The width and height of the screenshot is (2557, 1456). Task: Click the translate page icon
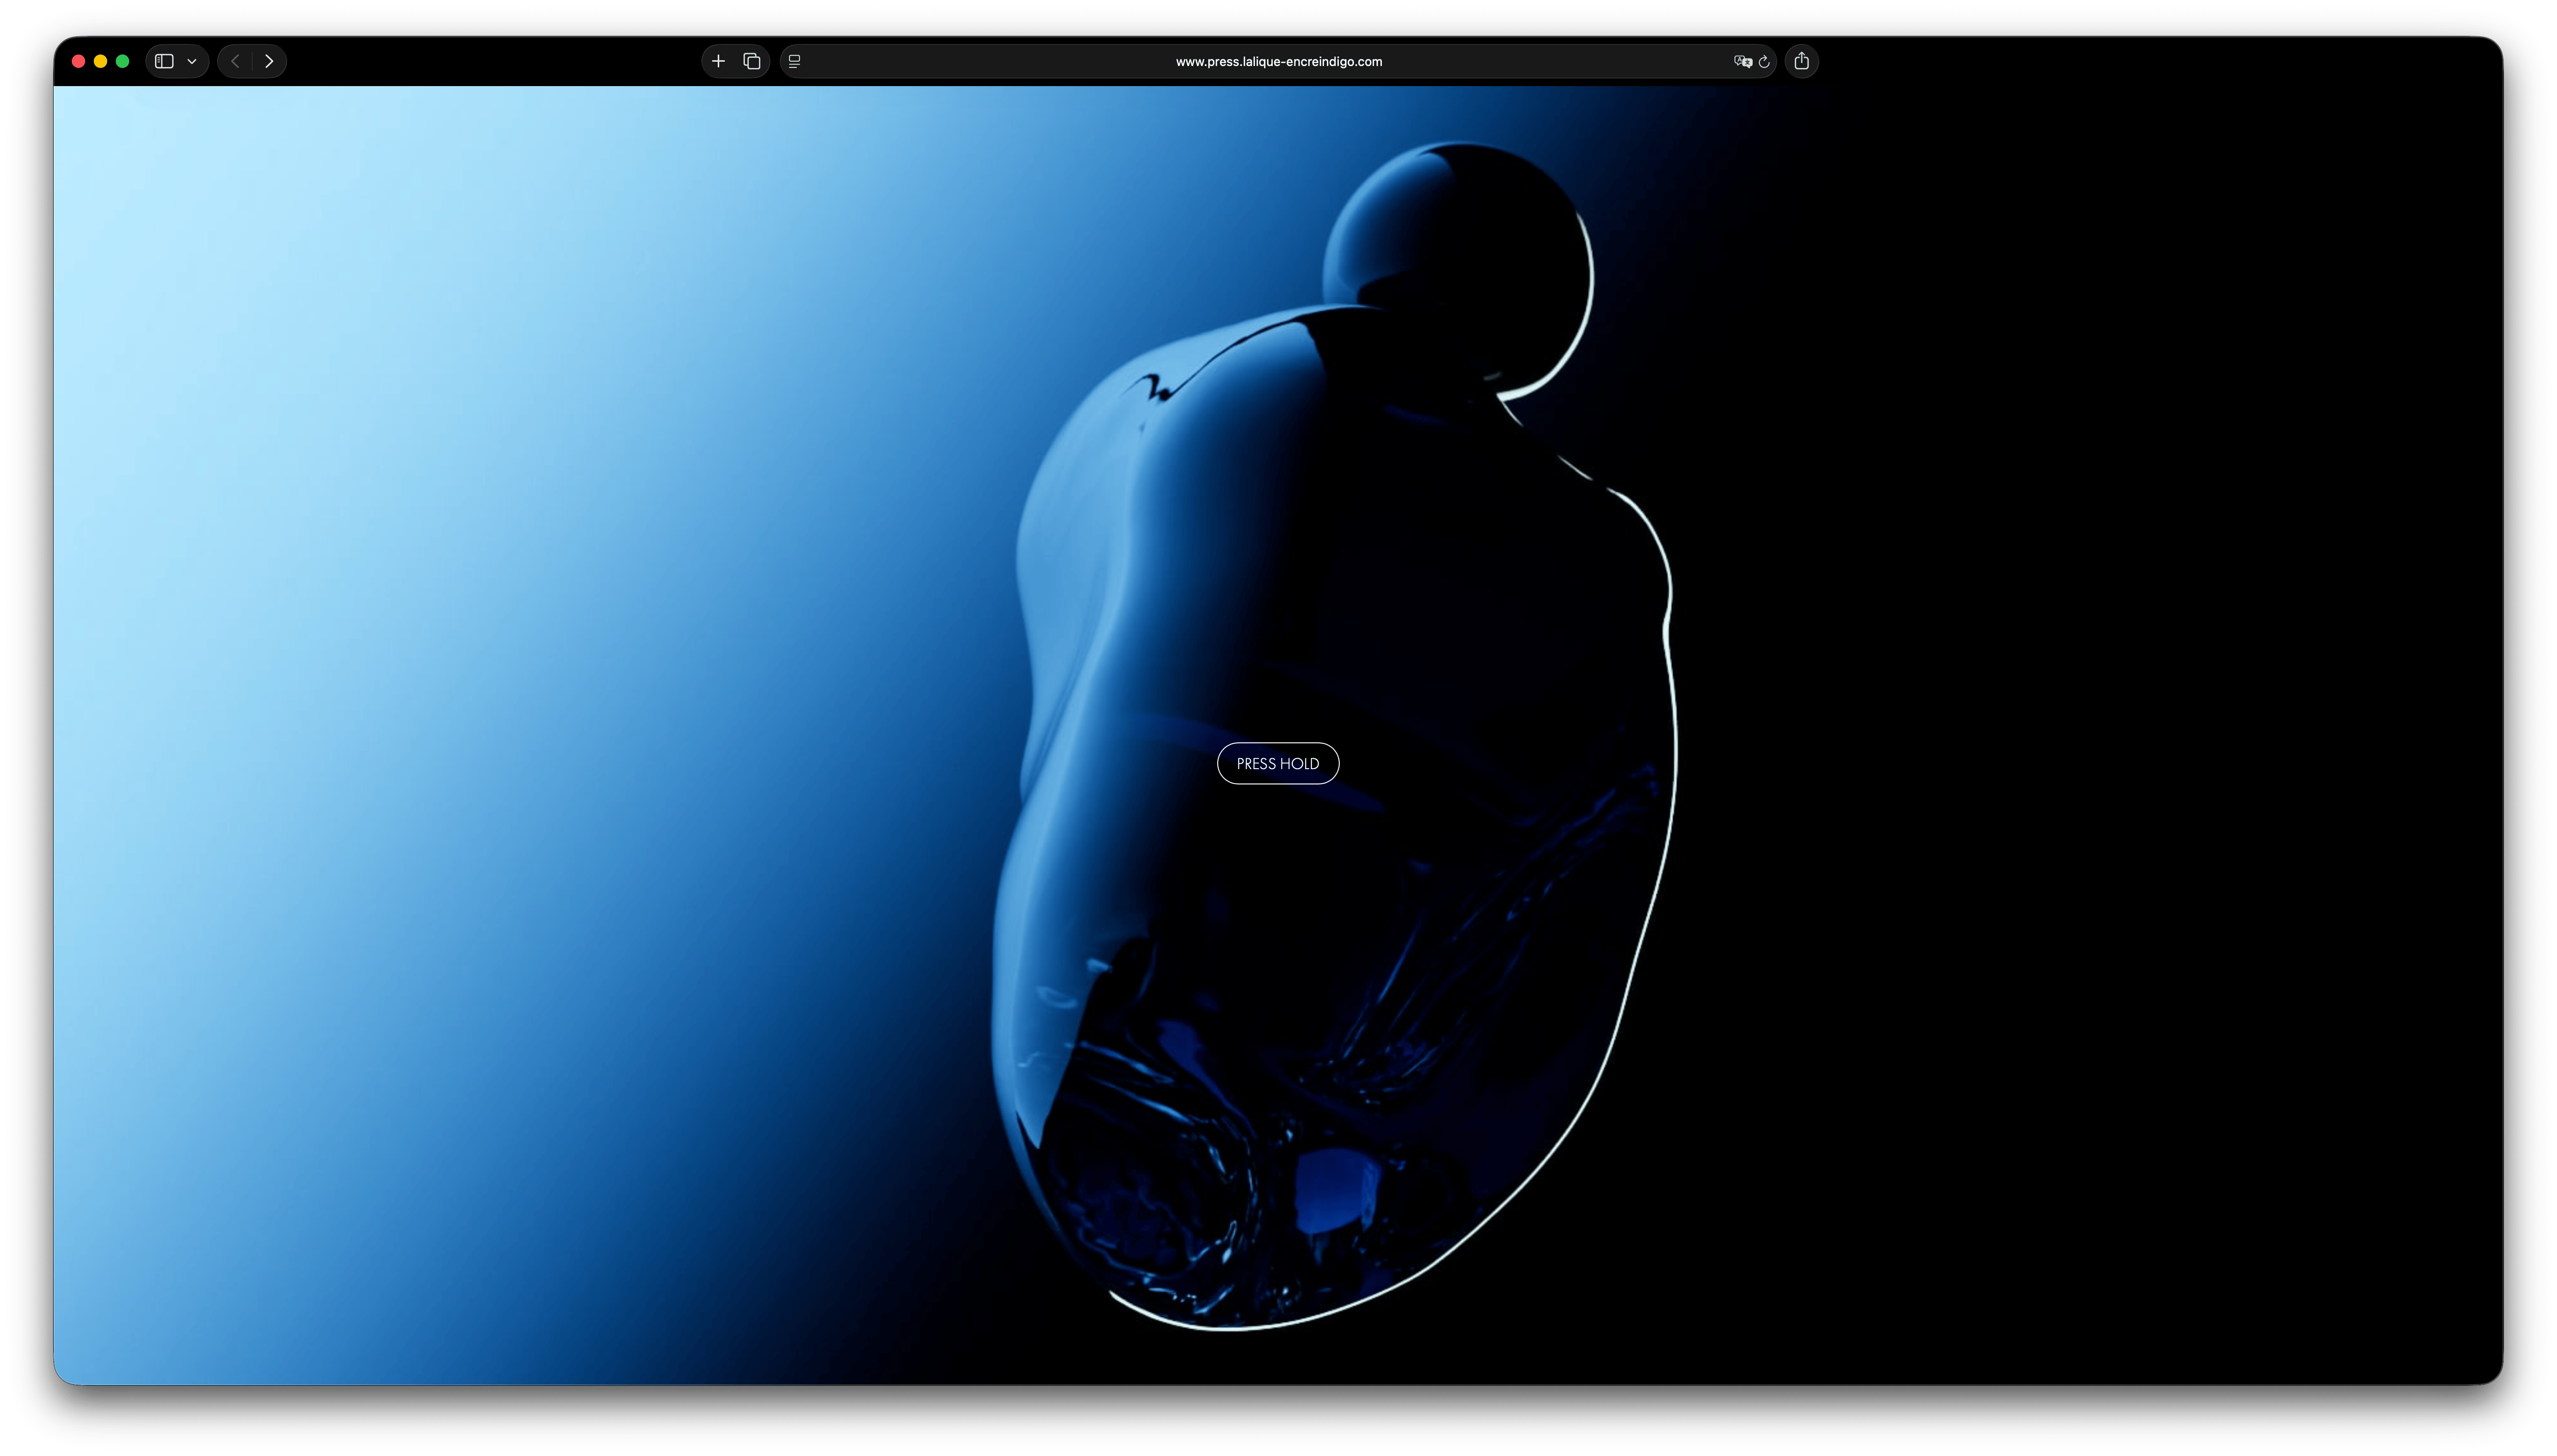click(1742, 61)
